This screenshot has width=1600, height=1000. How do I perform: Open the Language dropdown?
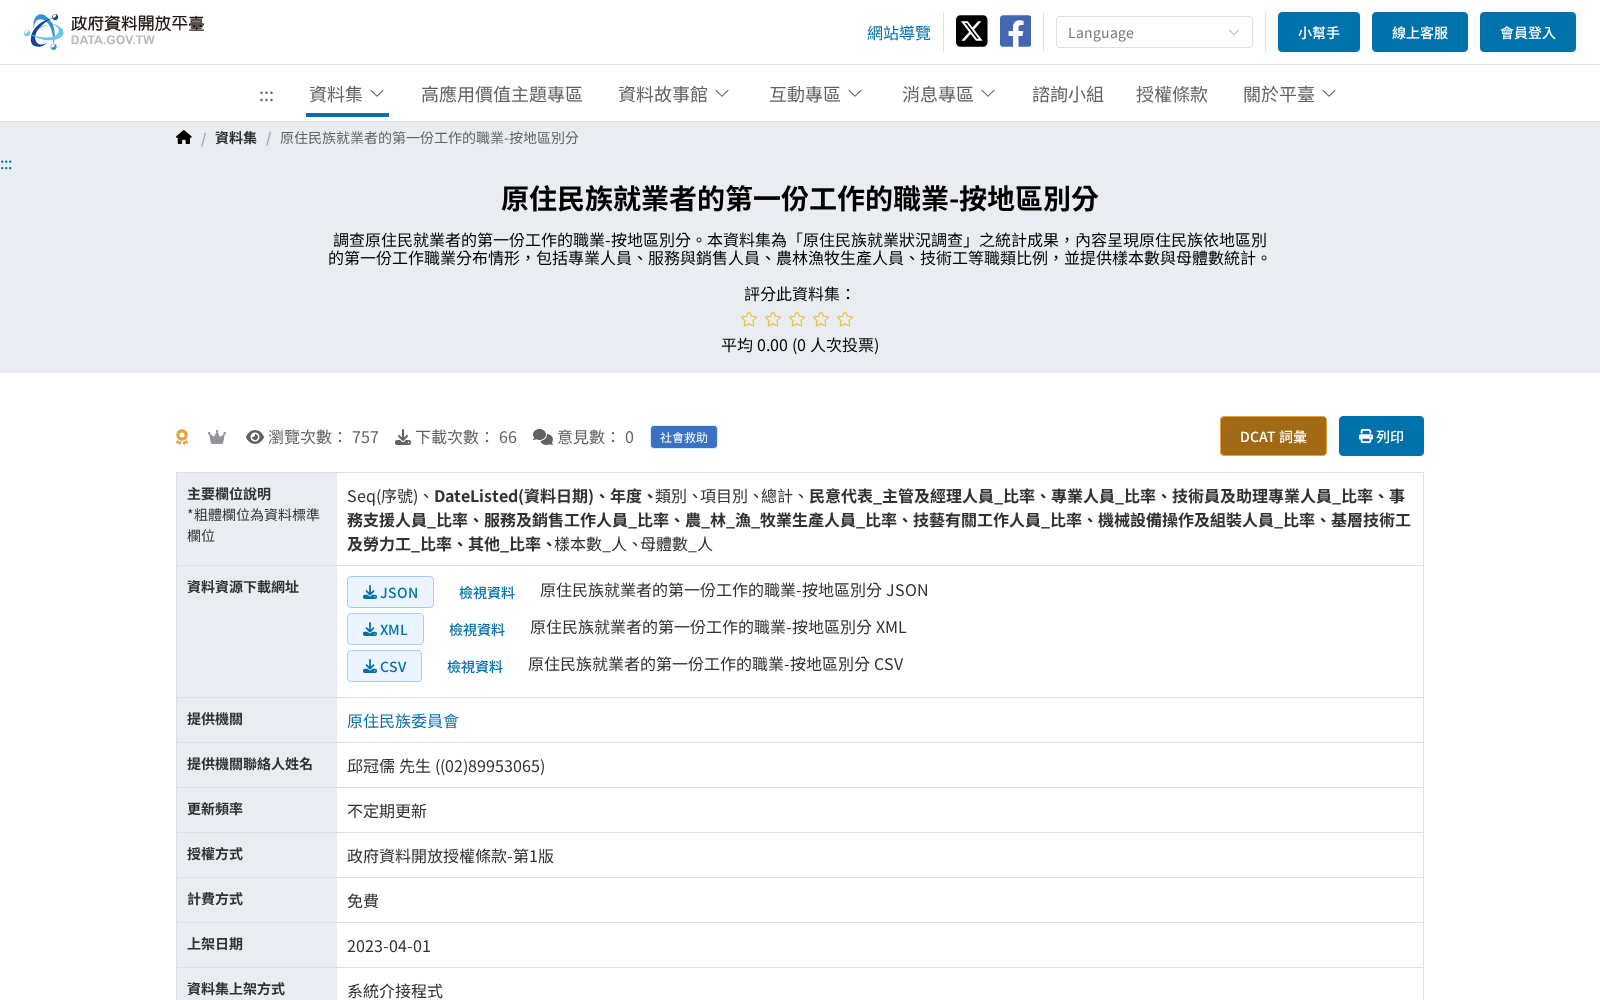tap(1154, 32)
